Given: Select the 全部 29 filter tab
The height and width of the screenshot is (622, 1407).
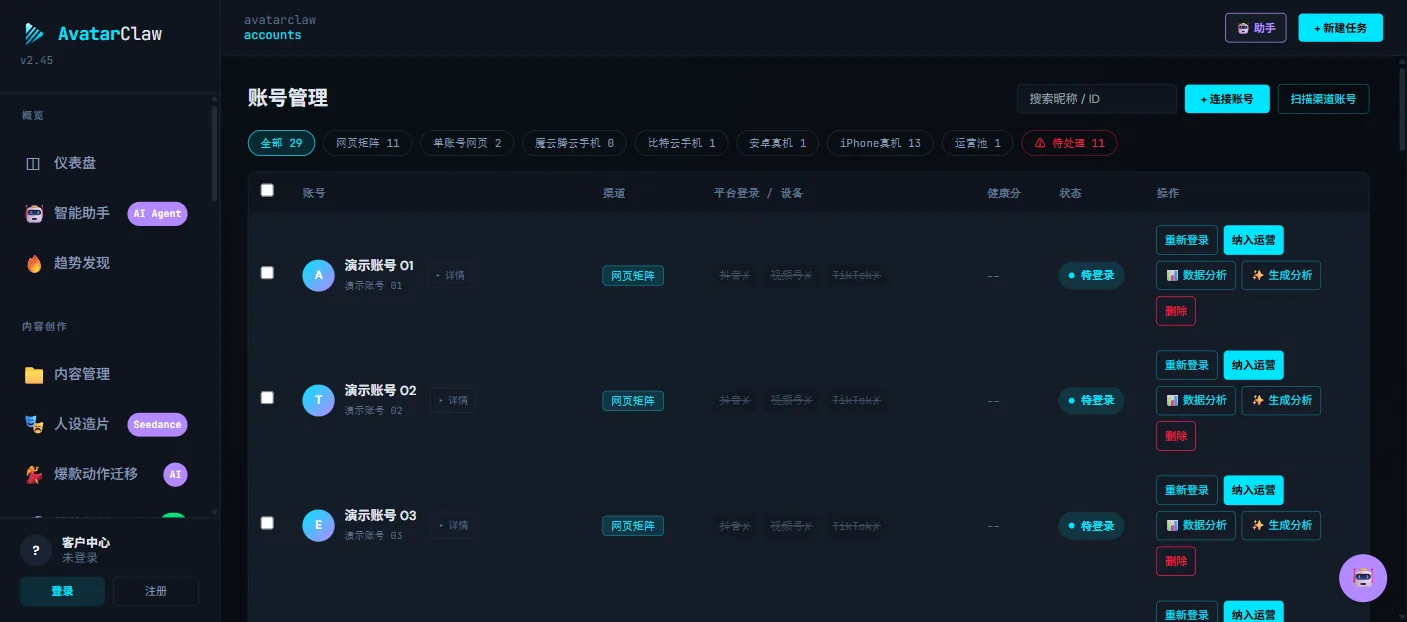Looking at the screenshot, I should click(282, 143).
